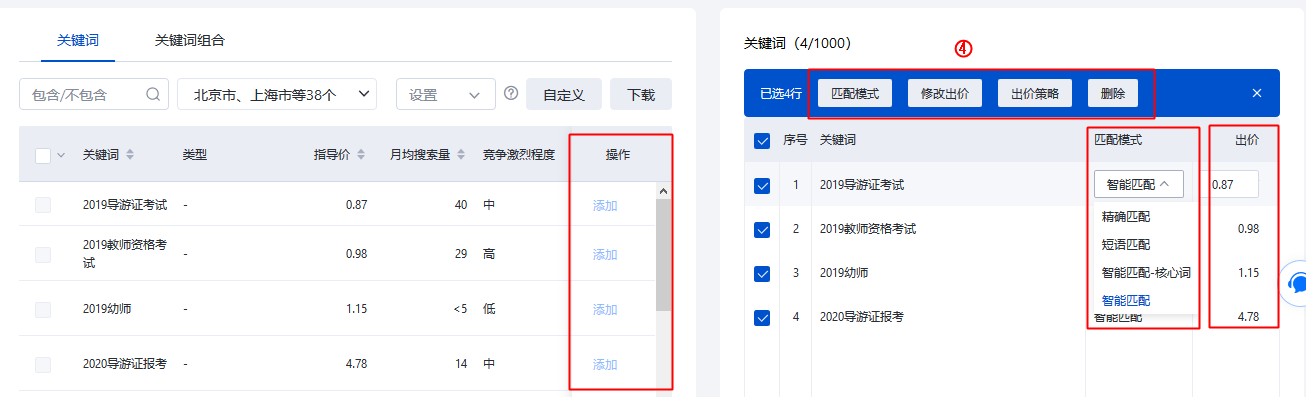
Task: Sort by 月均搜索量 column arrows
Action: [x=462, y=155]
